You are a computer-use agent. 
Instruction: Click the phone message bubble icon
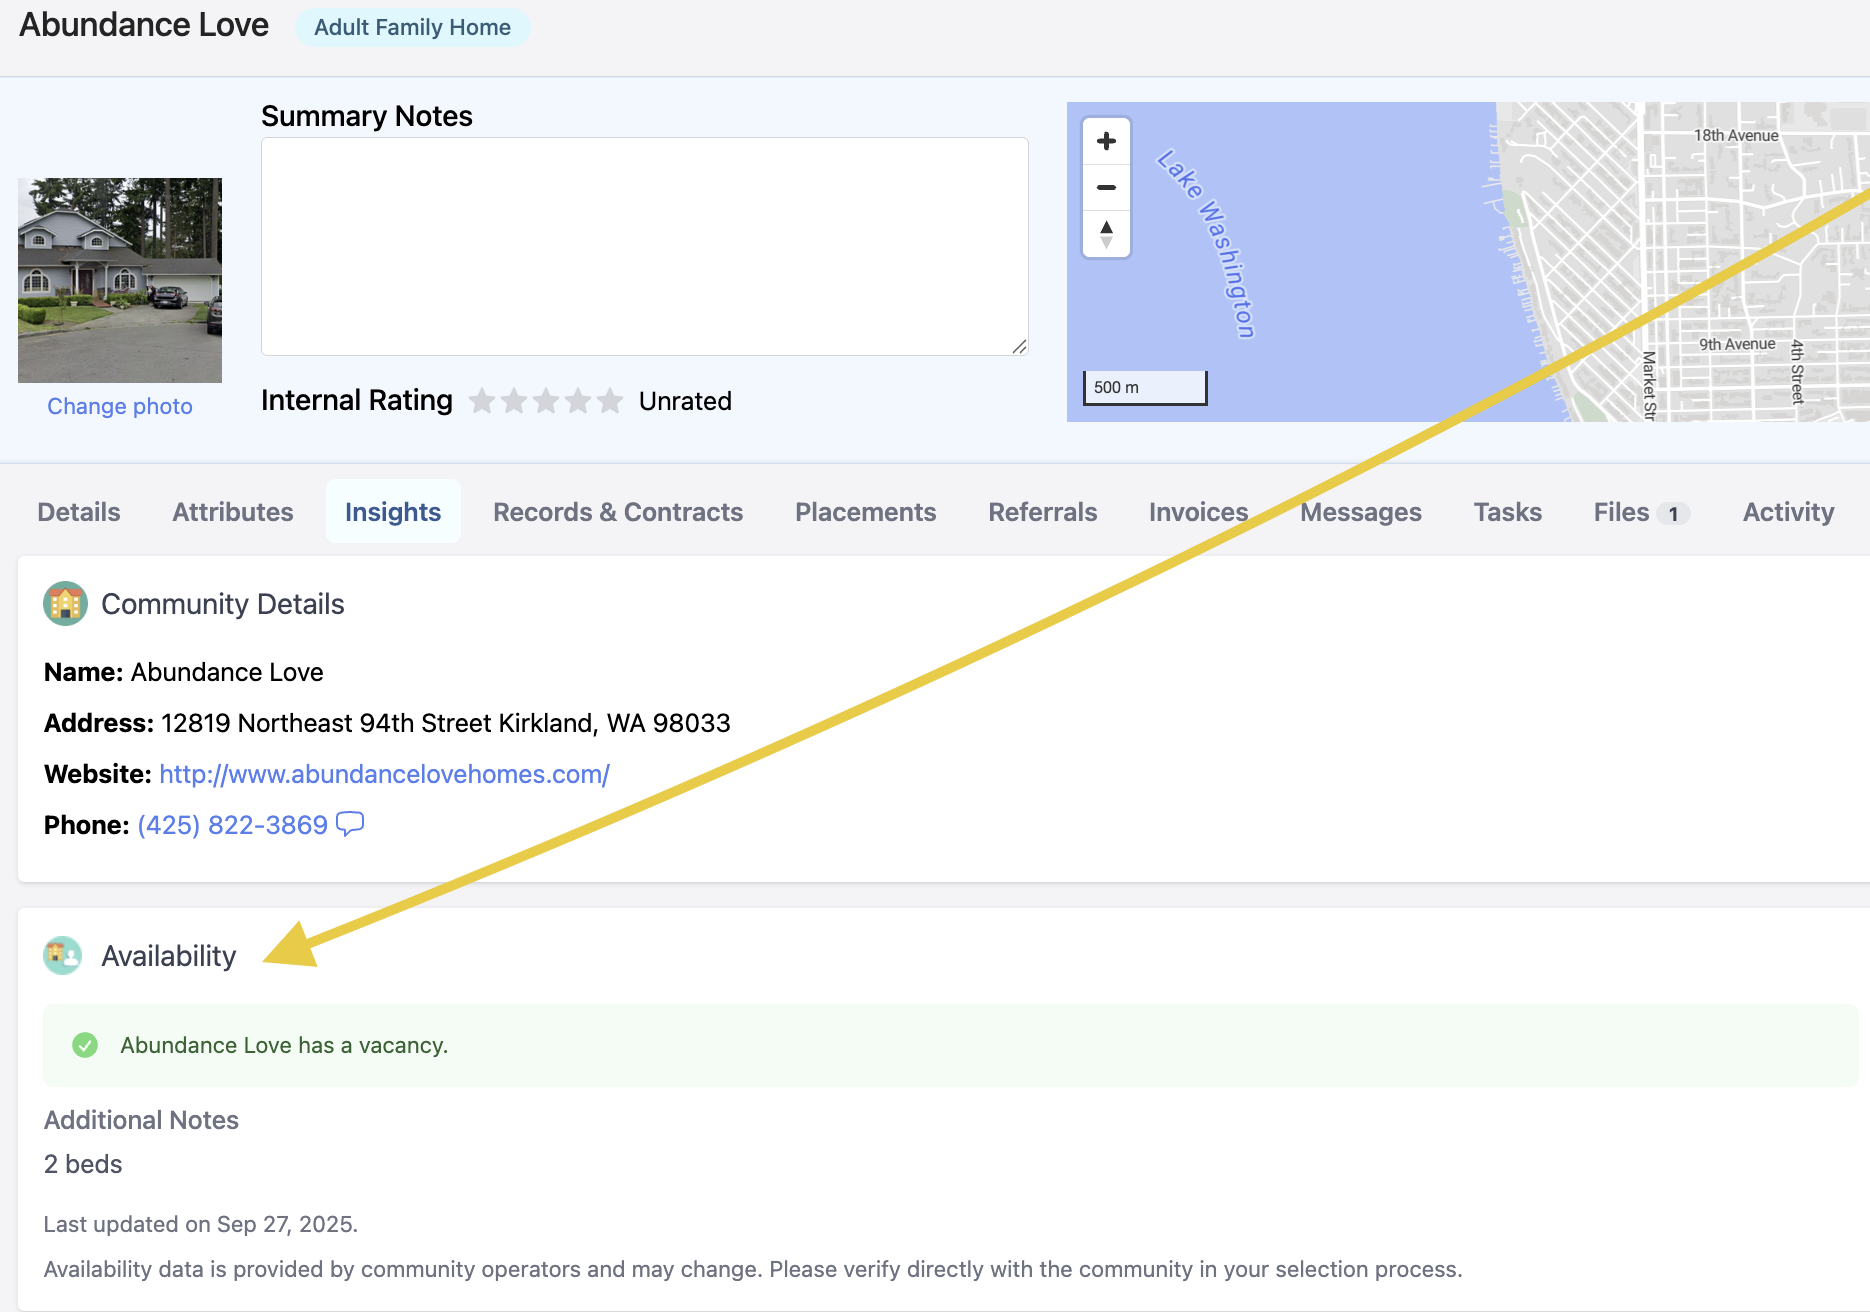(x=350, y=824)
